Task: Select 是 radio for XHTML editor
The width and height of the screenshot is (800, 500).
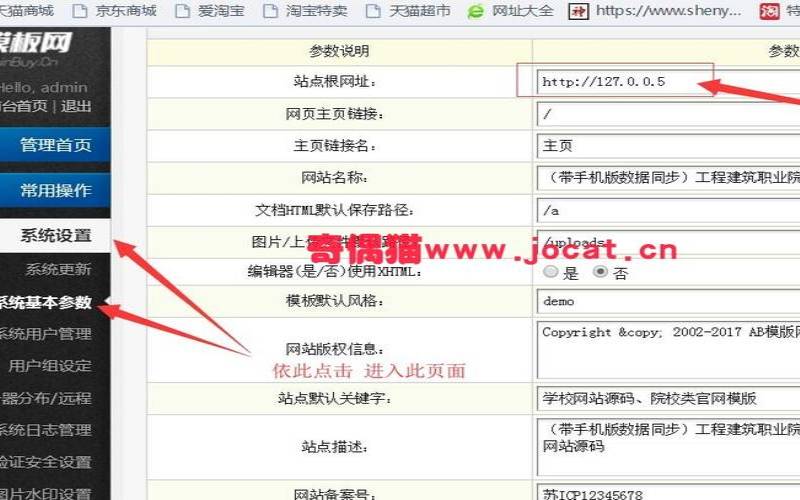Action: coord(551,271)
